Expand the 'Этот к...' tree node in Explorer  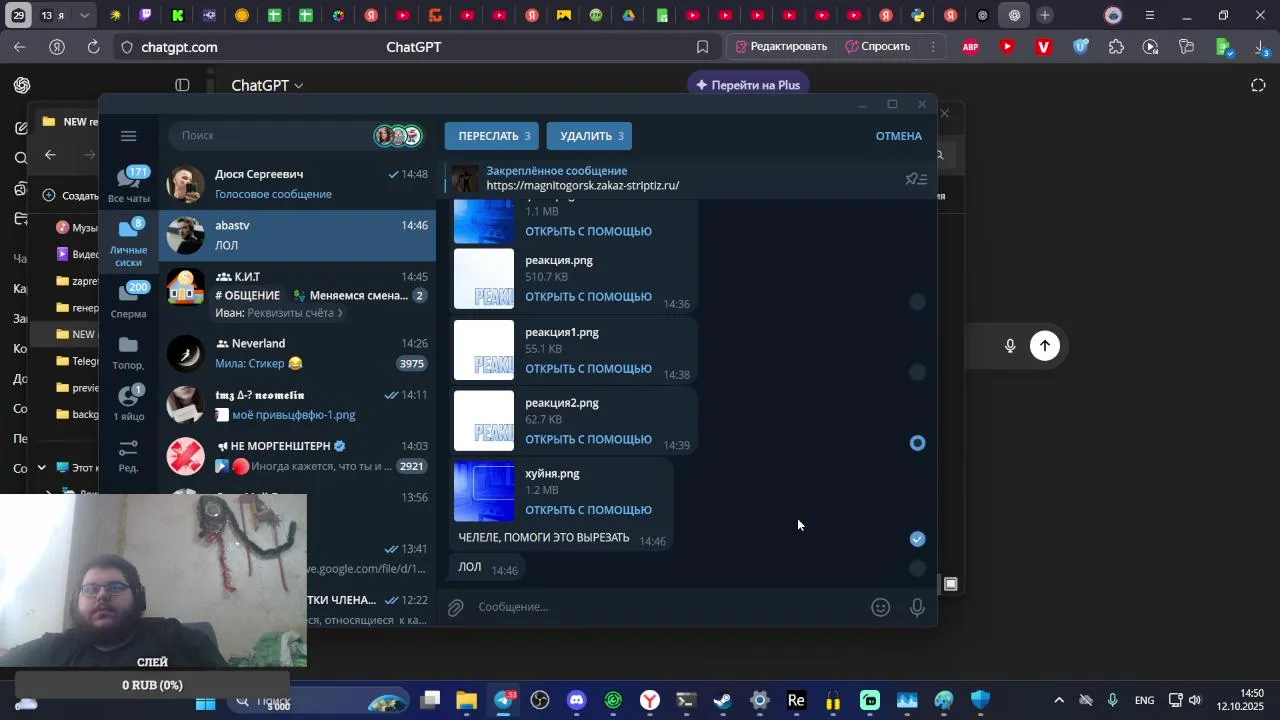41,468
